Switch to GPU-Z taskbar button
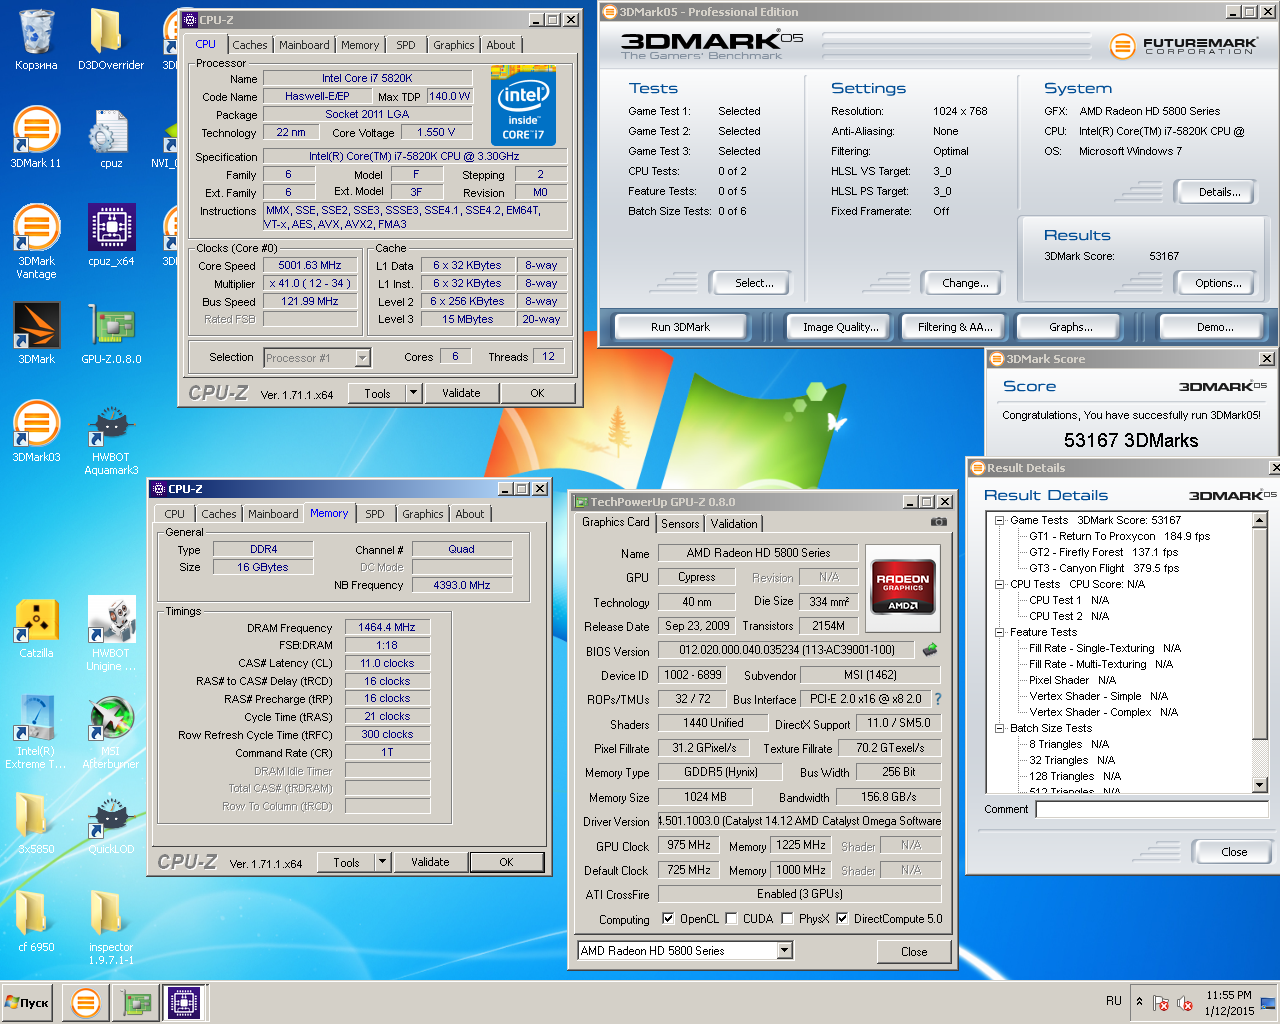Viewport: 1280px width, 1024px height. [135, 1002]
